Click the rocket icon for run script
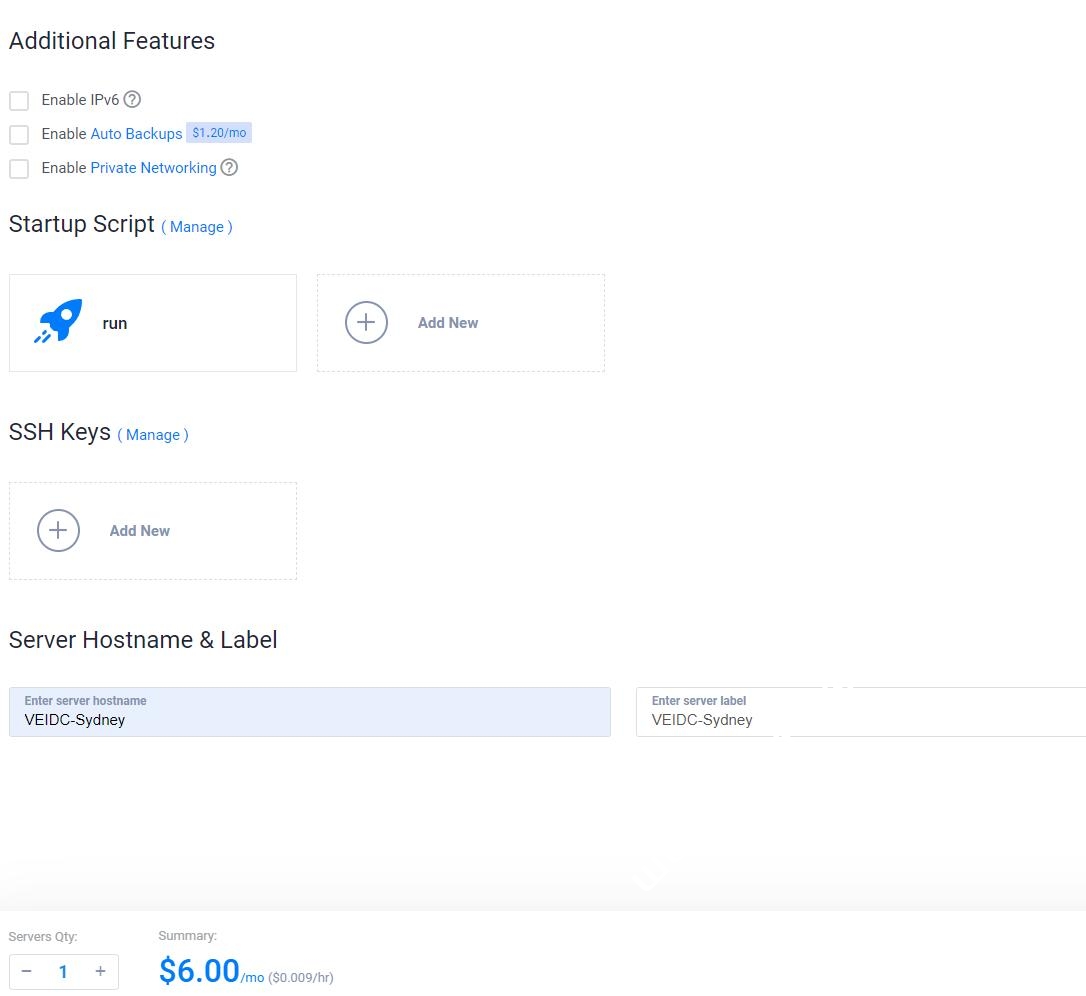The width and height of the screenshot is (1086, 996). (59, 322)
